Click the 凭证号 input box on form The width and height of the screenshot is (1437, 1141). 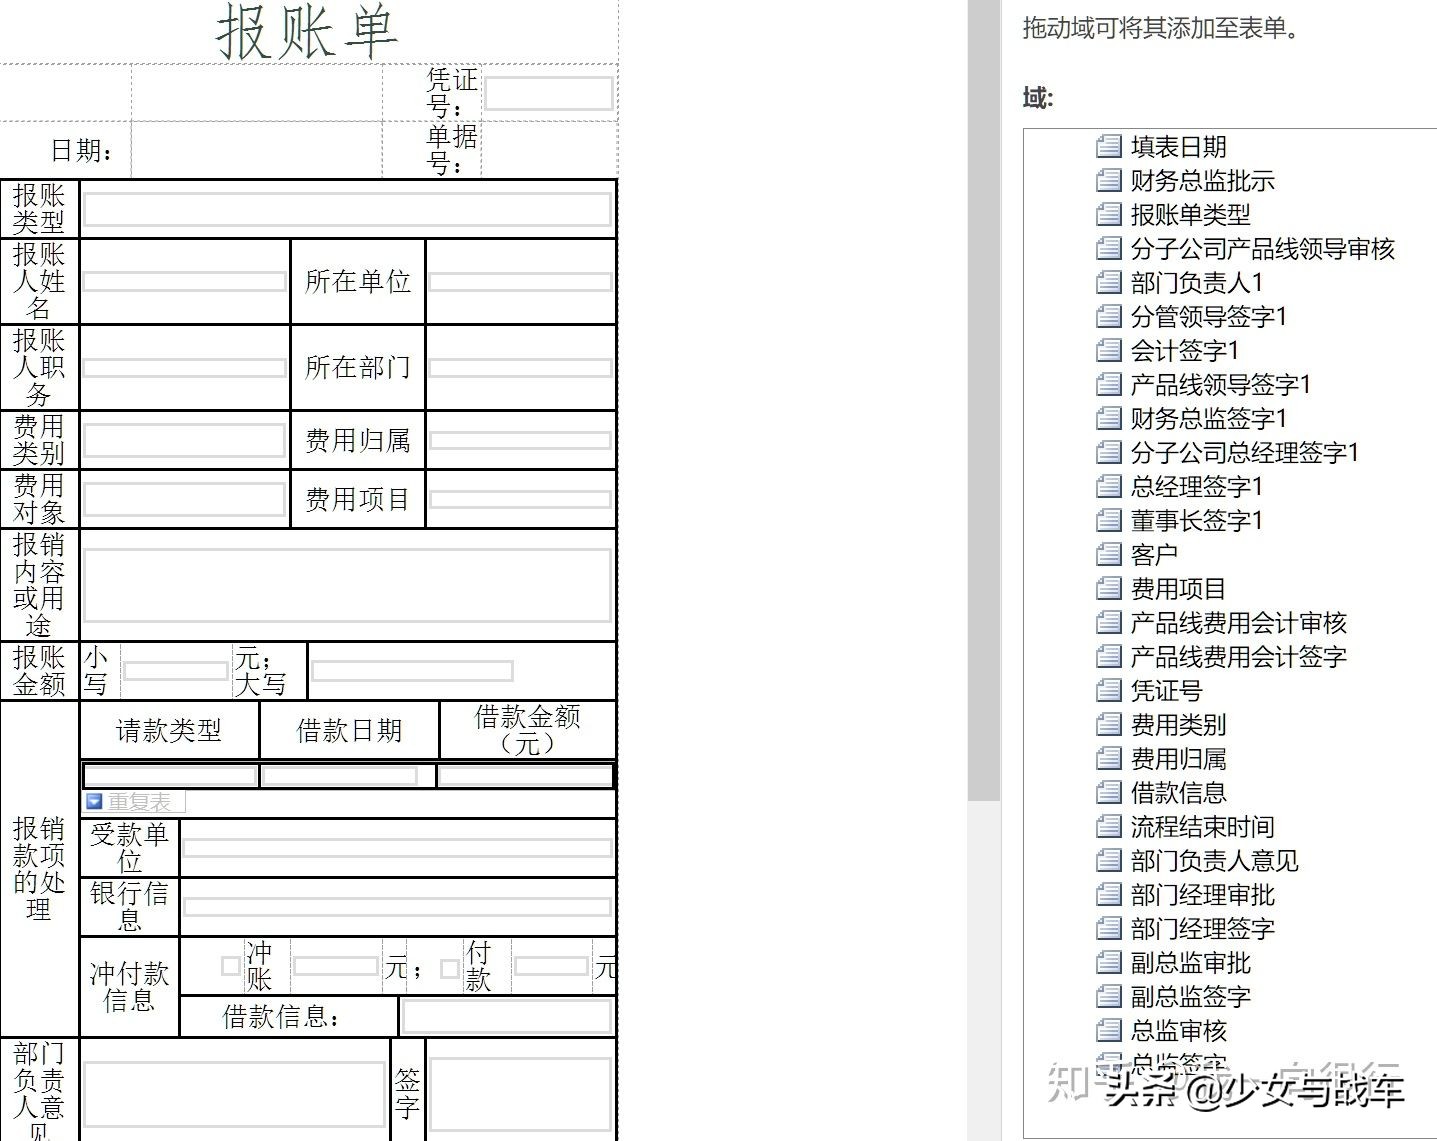548,93
